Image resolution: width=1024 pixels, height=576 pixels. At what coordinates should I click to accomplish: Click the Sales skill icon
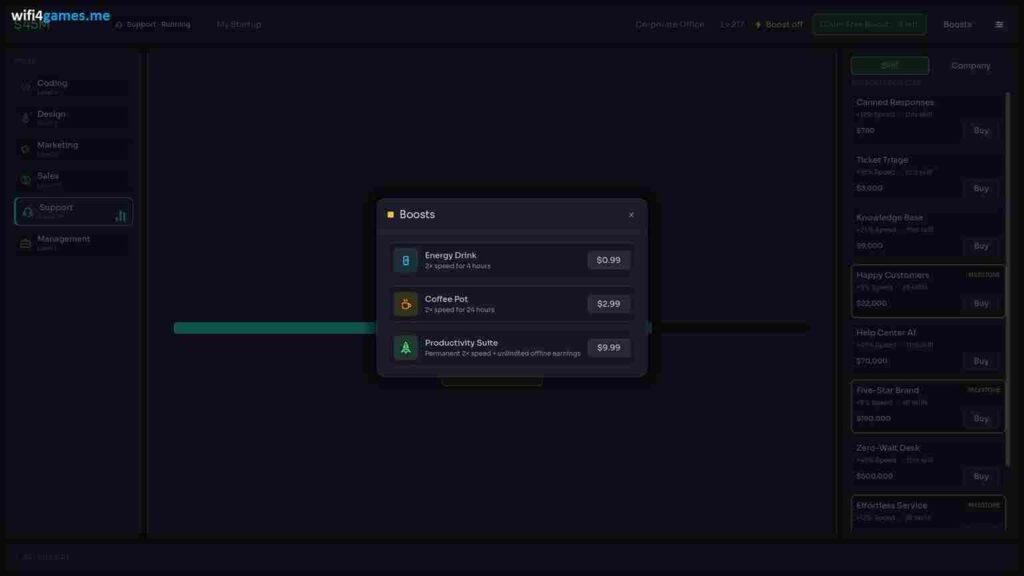(x=25, y=180)
